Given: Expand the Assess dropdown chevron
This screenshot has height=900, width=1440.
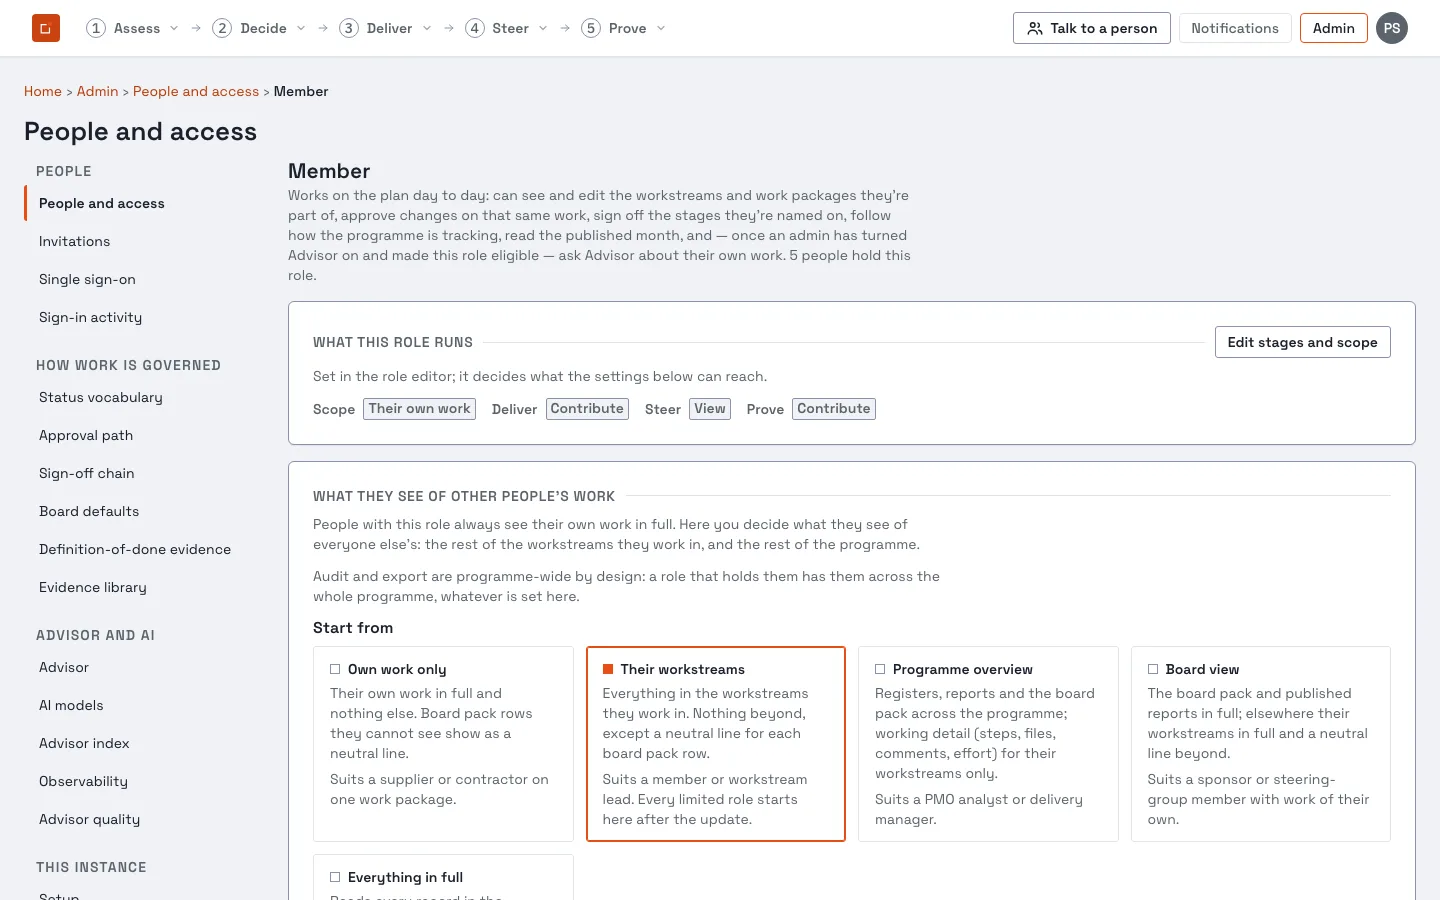Looking at the screenshot, I should tap(174, 28).
